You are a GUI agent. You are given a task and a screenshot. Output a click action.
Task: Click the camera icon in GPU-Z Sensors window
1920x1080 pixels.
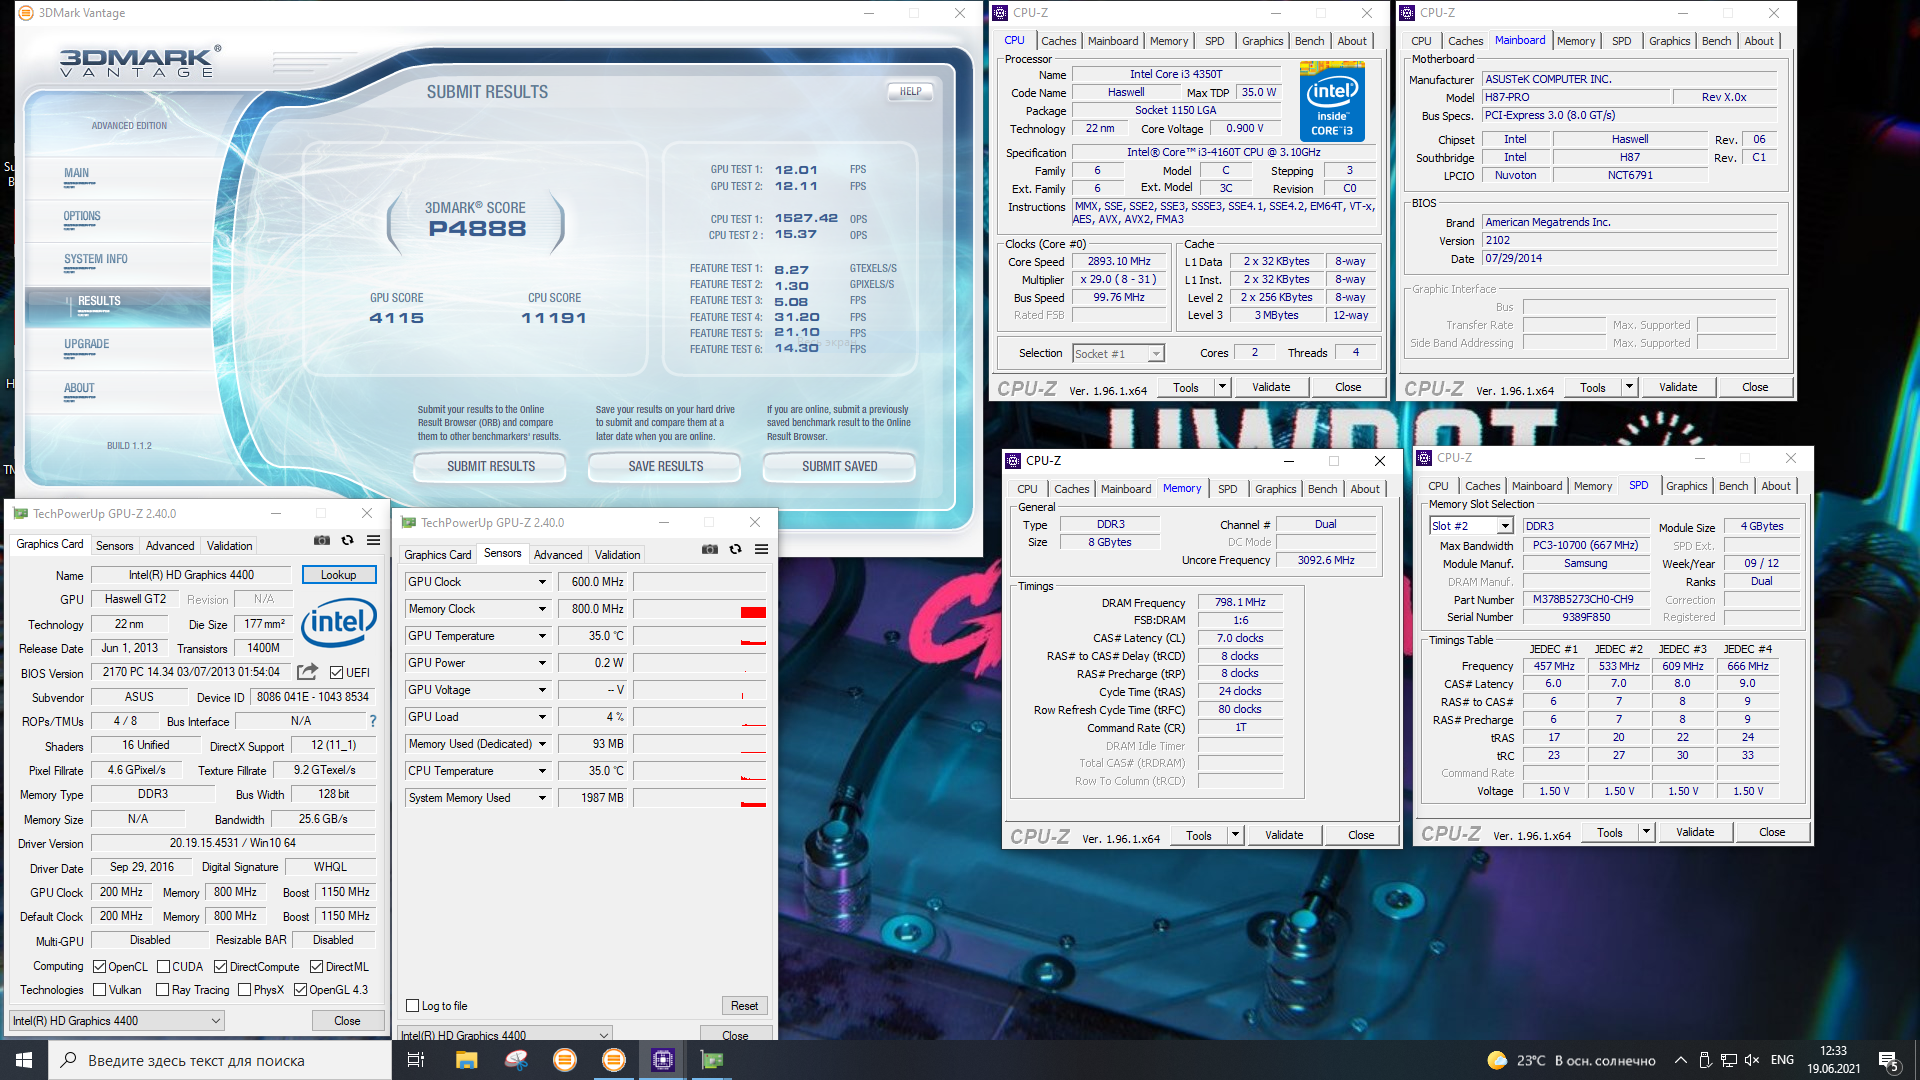pyautogui.click(x=710, y=549)
